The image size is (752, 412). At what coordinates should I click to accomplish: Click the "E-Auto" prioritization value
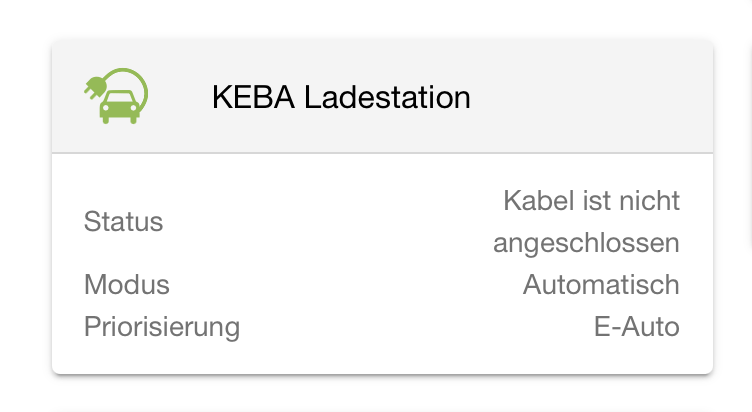click(x=636, y=326)
